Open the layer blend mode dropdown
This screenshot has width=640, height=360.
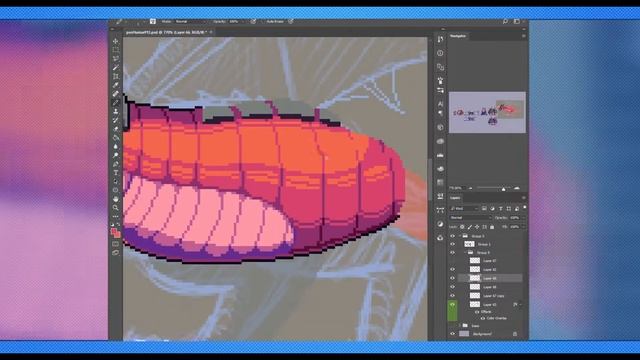(471, 218)
